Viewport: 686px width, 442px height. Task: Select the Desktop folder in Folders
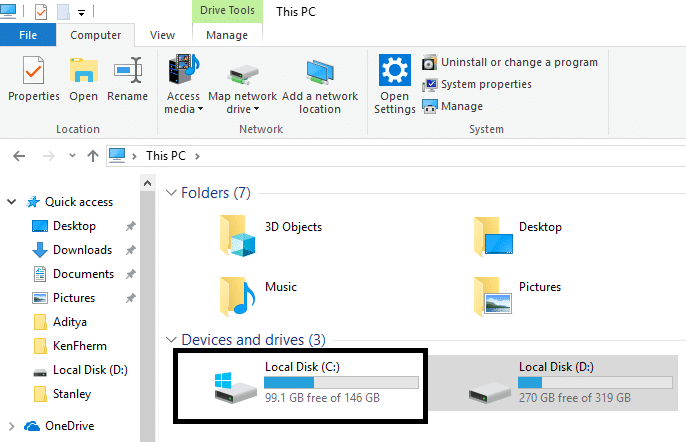pyautogui.click(x=518, y=235)
